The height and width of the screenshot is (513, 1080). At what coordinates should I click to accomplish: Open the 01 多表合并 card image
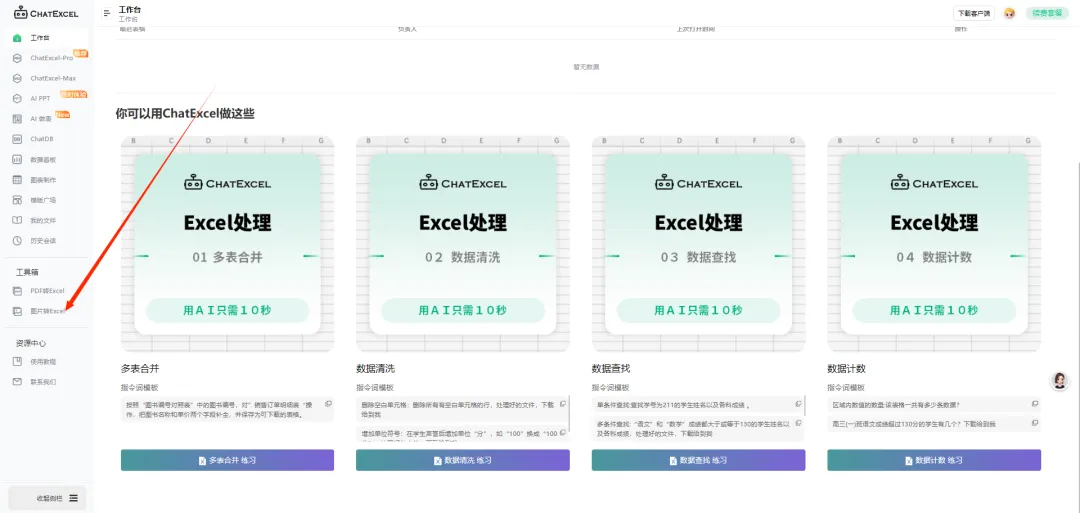[227, 244]
